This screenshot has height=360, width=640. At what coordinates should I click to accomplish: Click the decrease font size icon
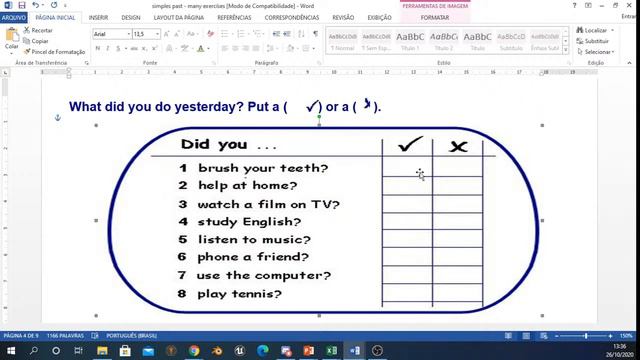click(178, 34)
